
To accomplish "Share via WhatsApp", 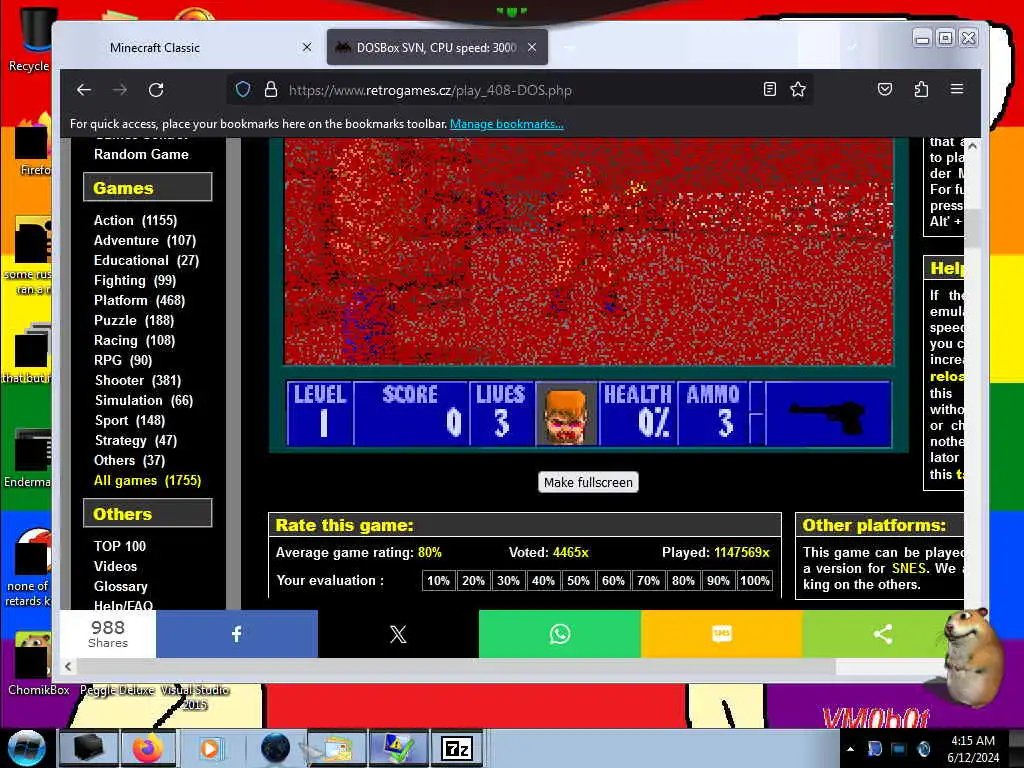I will click(x=560, y=633).
